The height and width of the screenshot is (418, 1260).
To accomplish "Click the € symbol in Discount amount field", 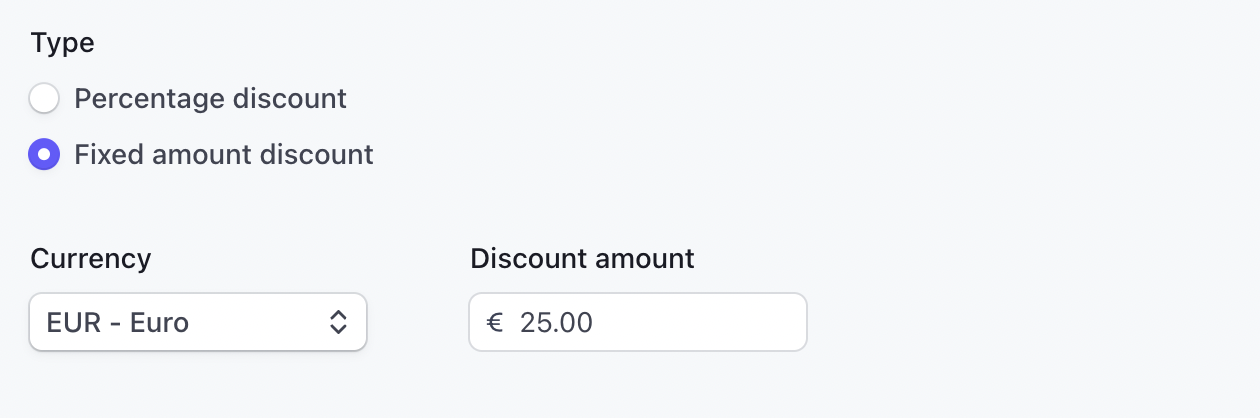I will tap(495, 322).
